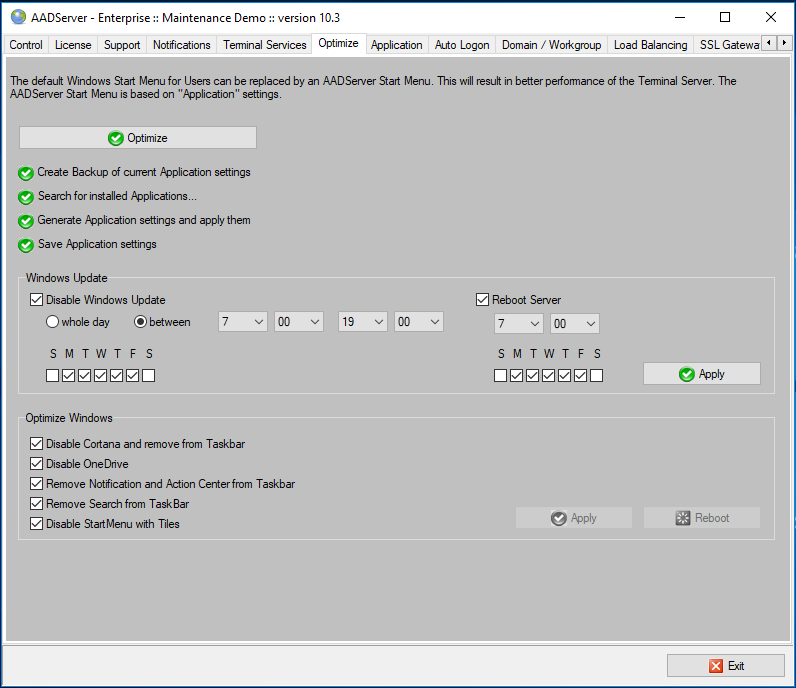Open Windows Update start minute dropdown
The width and height of the screenshot is (796, 688).
pos(298,321)
